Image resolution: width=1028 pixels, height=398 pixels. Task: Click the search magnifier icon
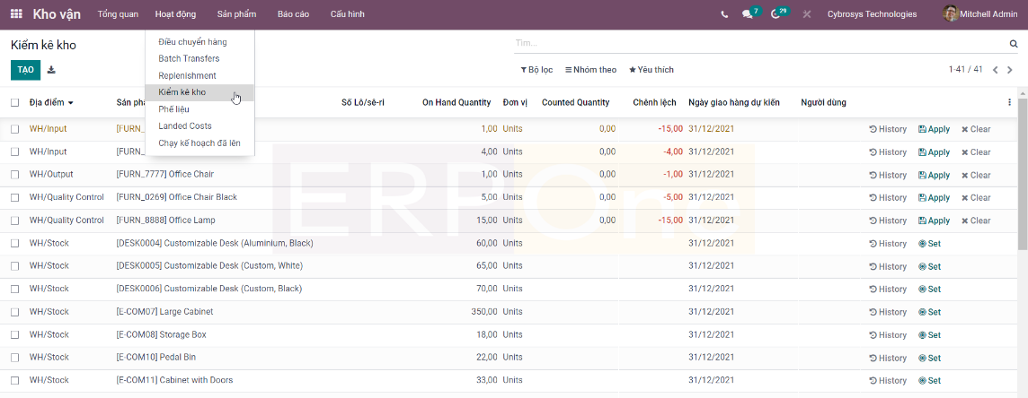click(1013, 43)
